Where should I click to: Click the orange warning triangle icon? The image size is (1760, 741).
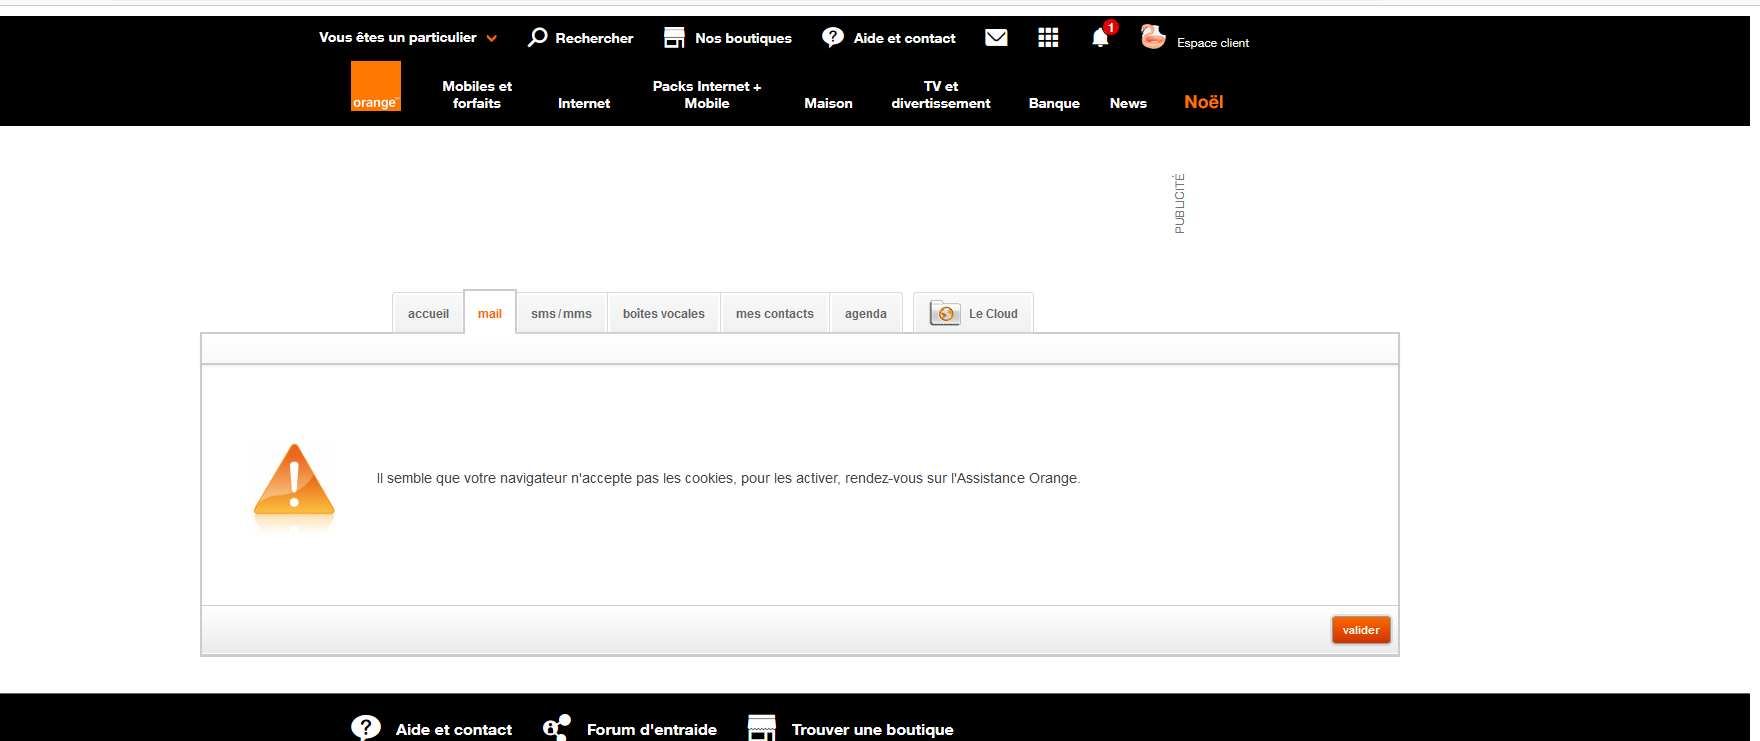point(294,479)
